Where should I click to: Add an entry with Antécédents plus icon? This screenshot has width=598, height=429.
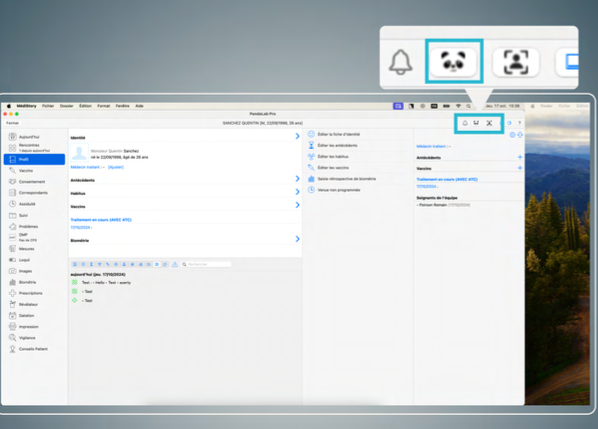520,157
